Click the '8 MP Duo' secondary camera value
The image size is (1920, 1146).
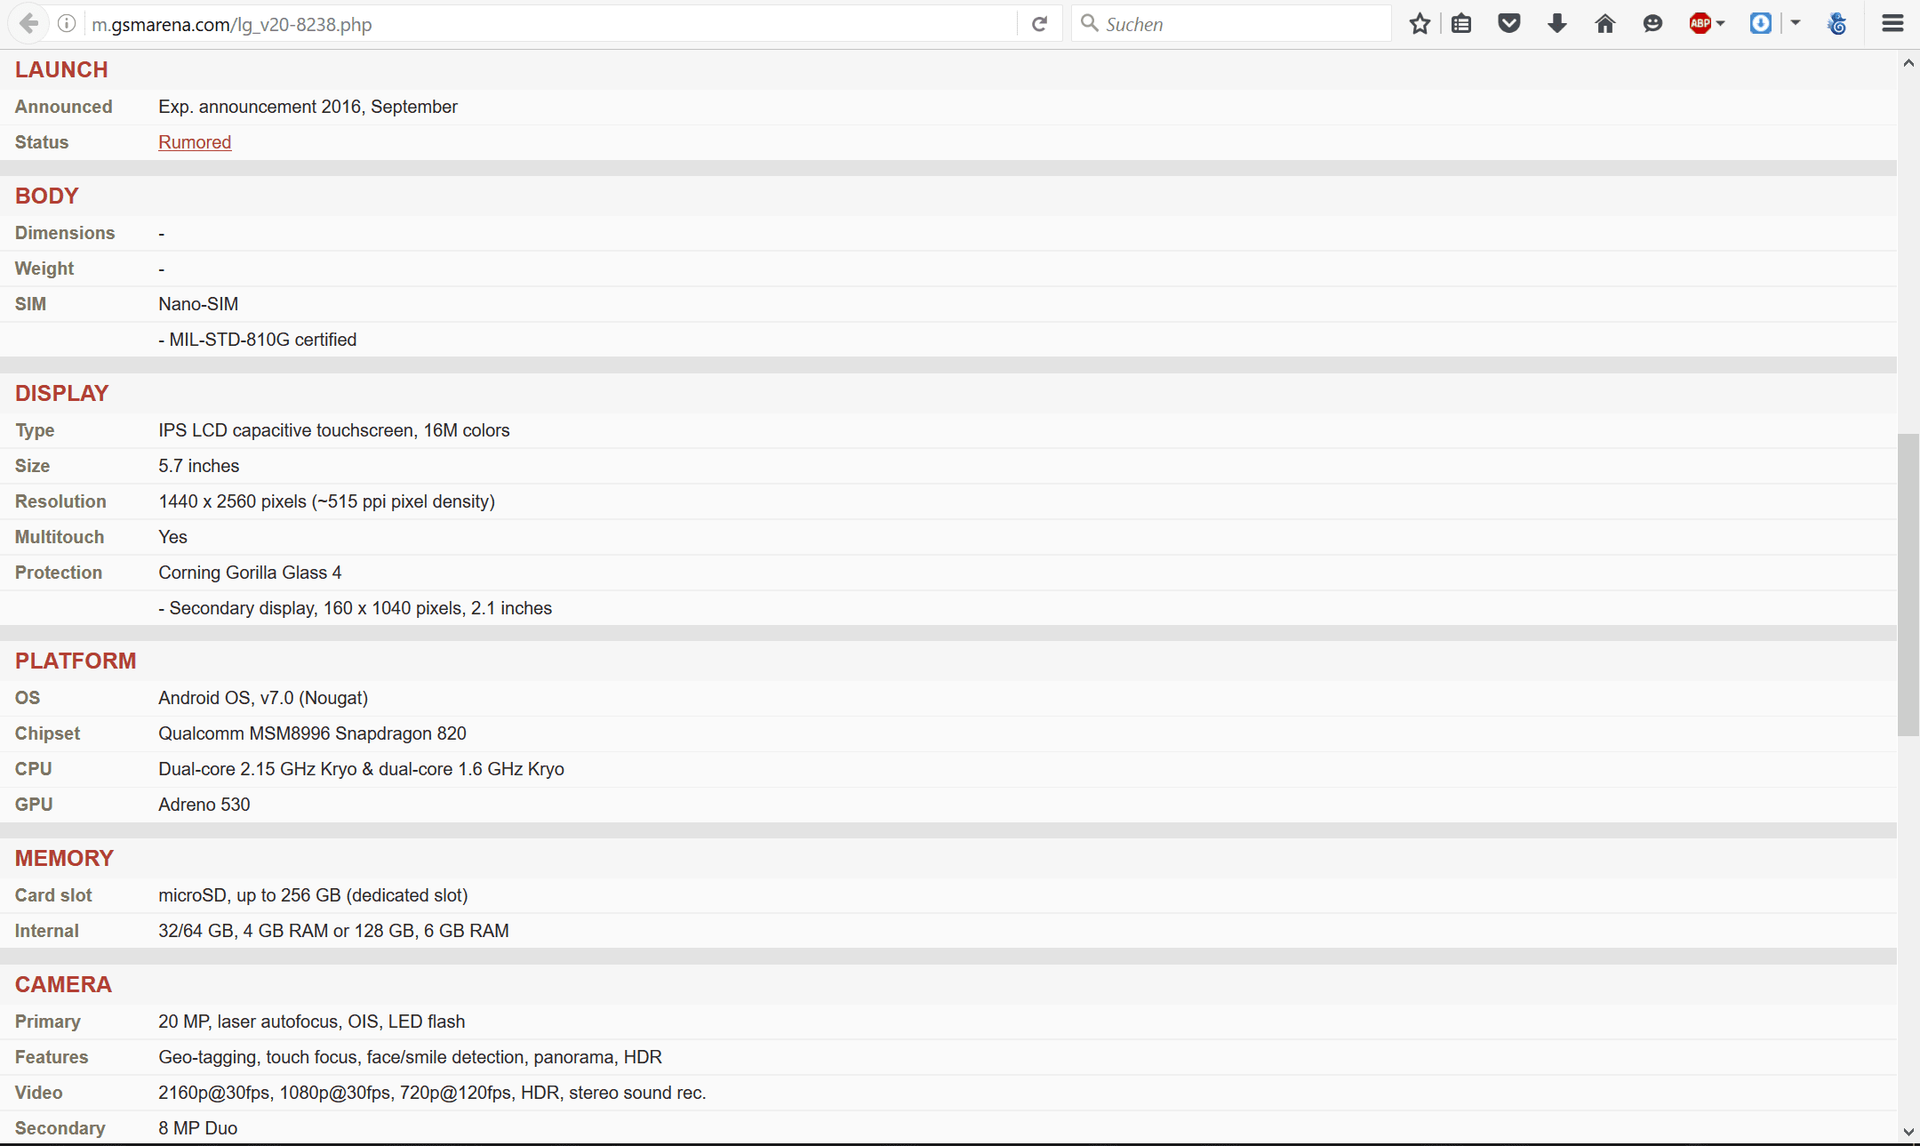pyautogui.click(x=198, y=1128)
